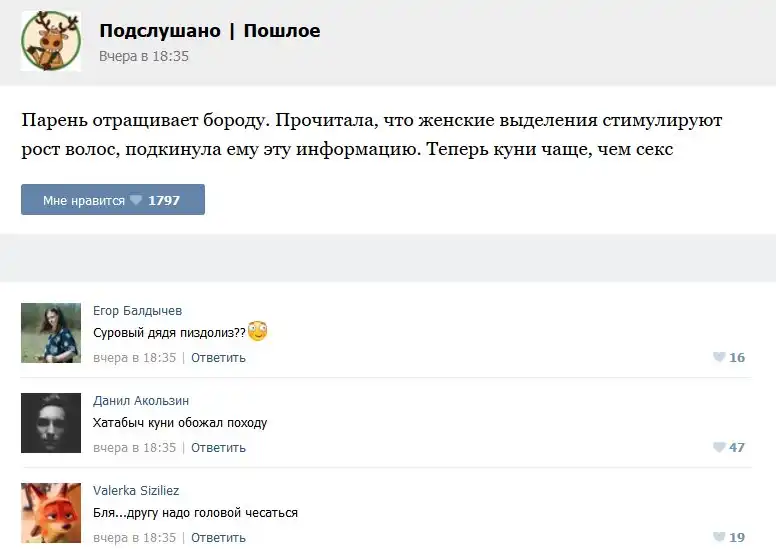Screen dimensions: 776x549
Task: Visit the Valerka Siziliez name link
Action: (x=136, y=490)
